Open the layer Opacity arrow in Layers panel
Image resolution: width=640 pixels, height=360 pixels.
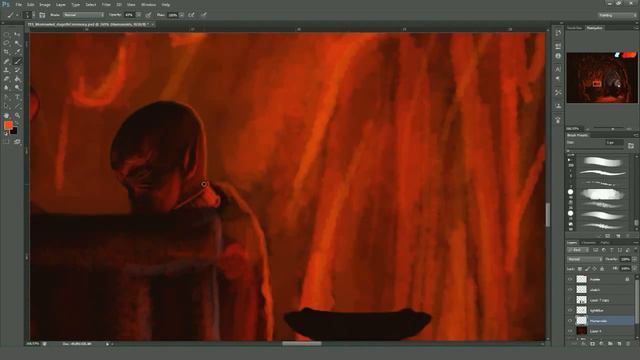tap(634, 260)
